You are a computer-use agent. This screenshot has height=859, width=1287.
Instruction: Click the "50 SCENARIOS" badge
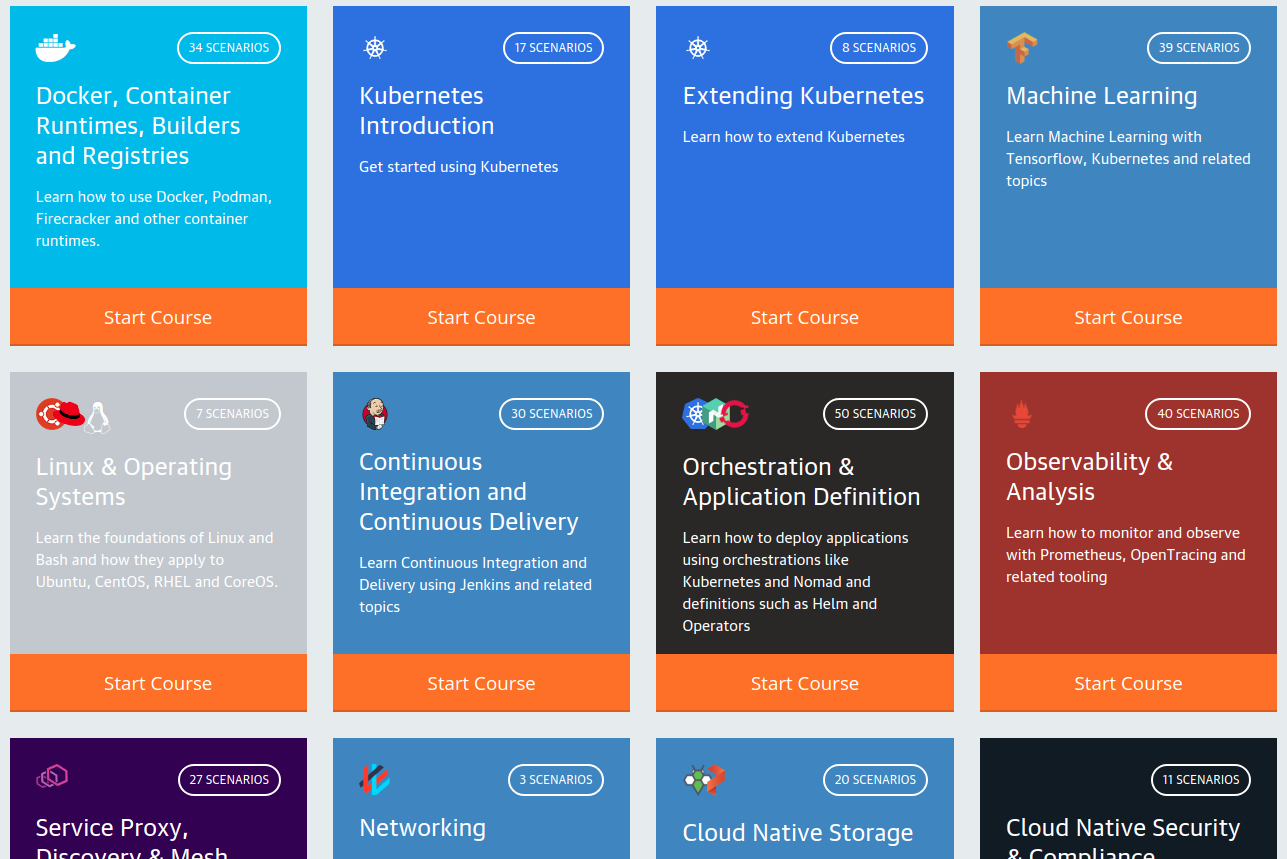point(875,413)
